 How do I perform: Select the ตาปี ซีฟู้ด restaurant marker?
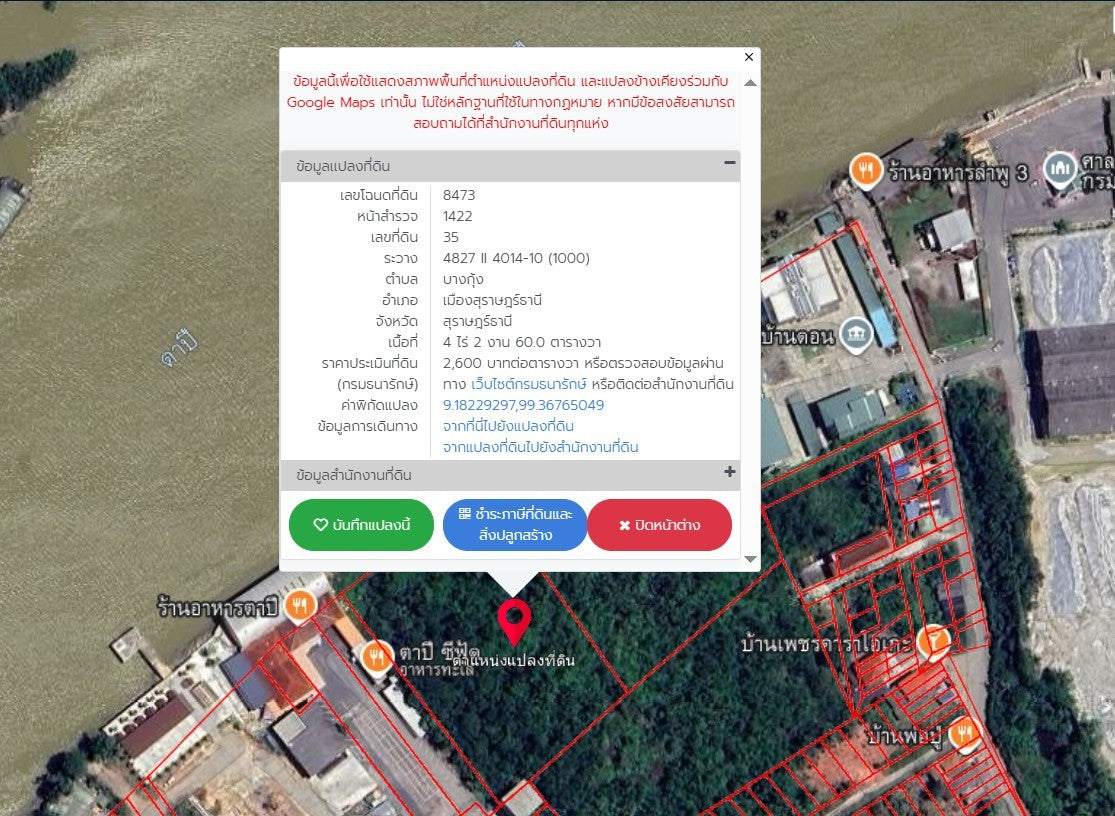(x=377, y=655)
